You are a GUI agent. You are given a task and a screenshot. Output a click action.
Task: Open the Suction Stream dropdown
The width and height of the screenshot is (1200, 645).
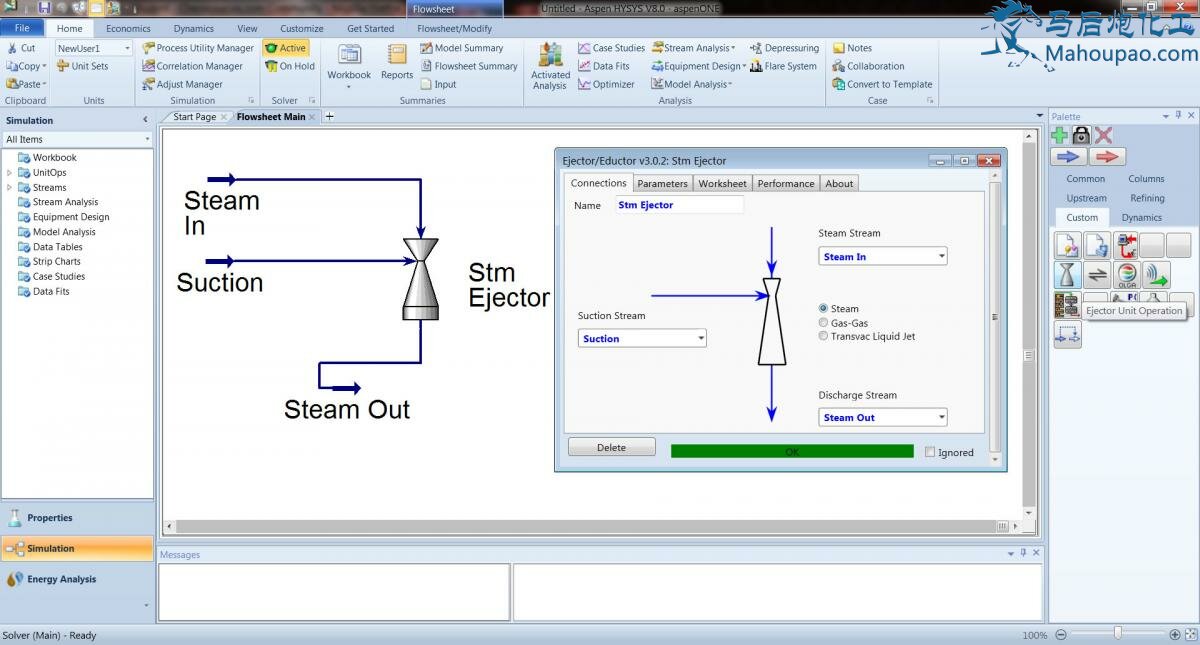click(x=701, y=339)
